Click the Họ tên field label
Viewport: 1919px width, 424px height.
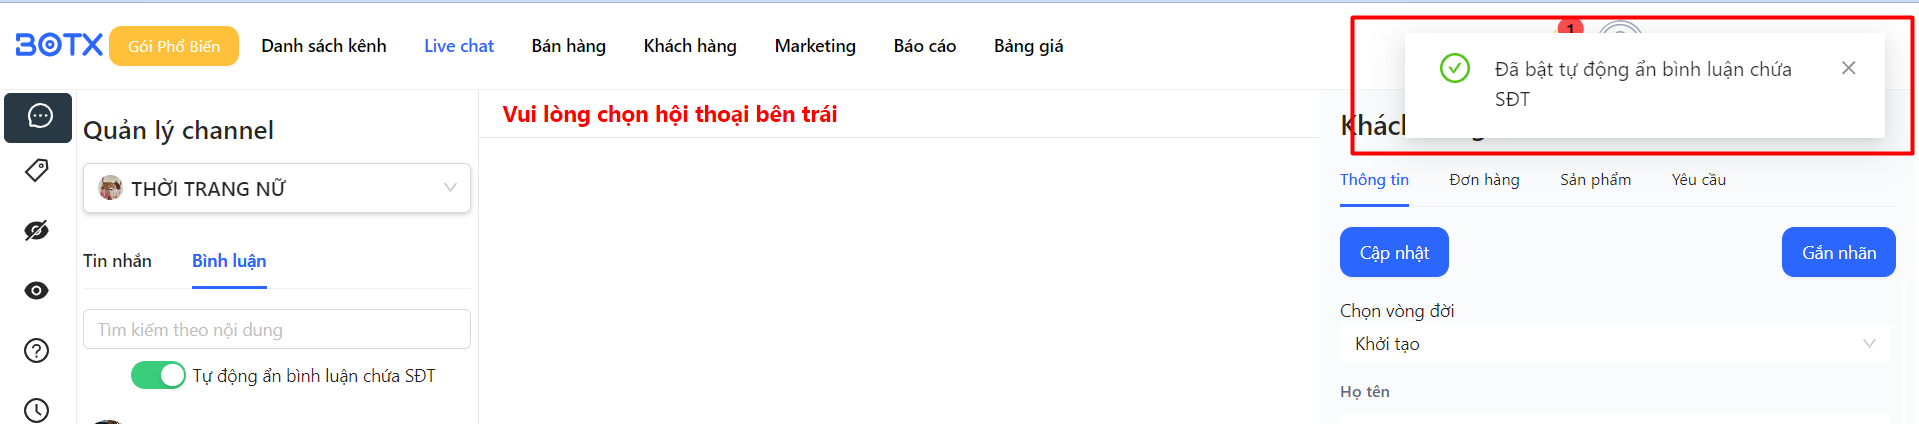click(x=1365, y=391)
